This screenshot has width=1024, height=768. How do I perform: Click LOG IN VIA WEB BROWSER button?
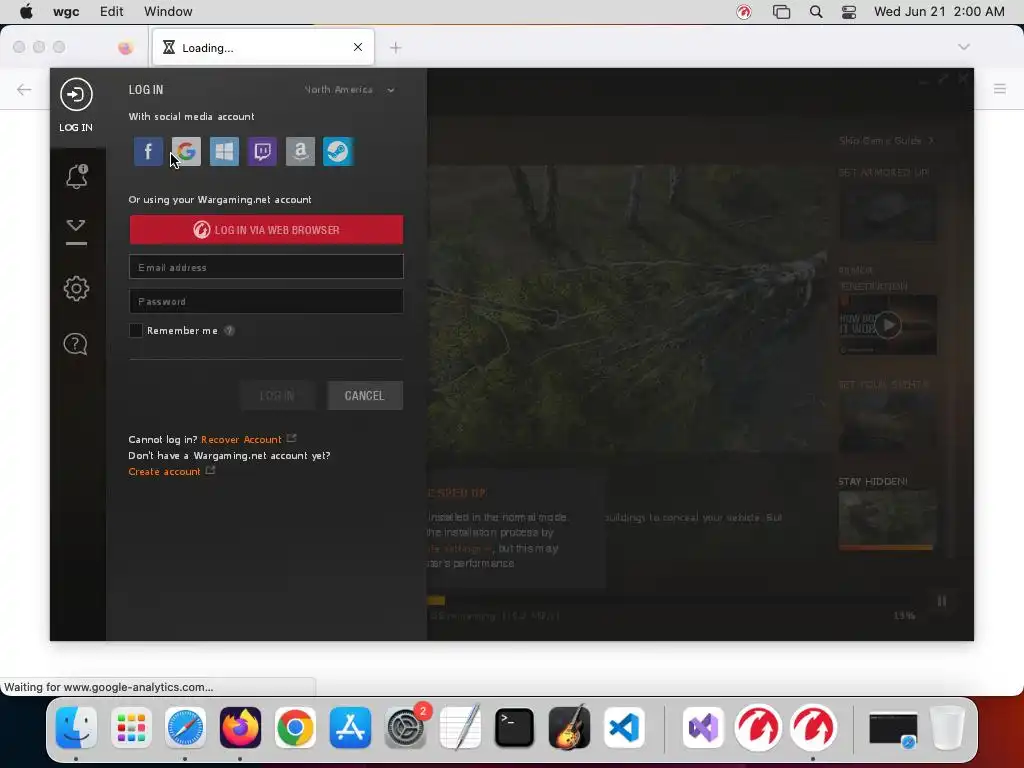266,230
